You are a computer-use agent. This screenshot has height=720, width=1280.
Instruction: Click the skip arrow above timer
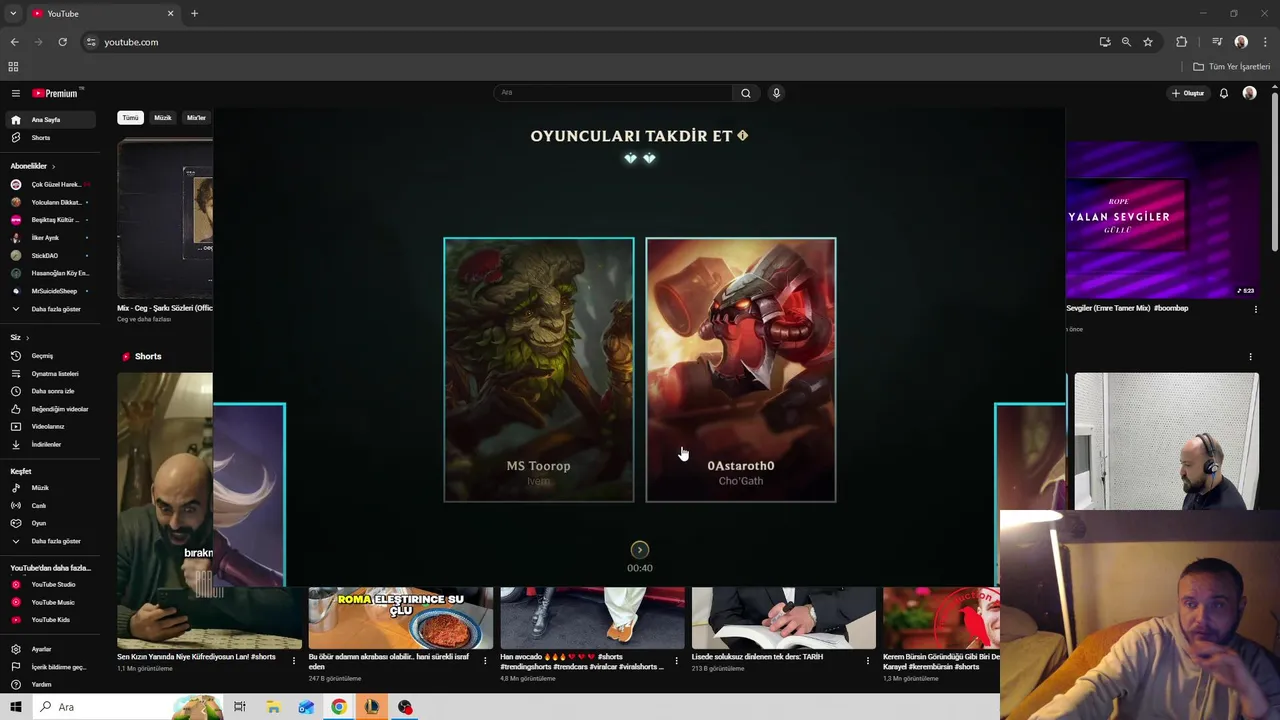[x=640, y=550]
